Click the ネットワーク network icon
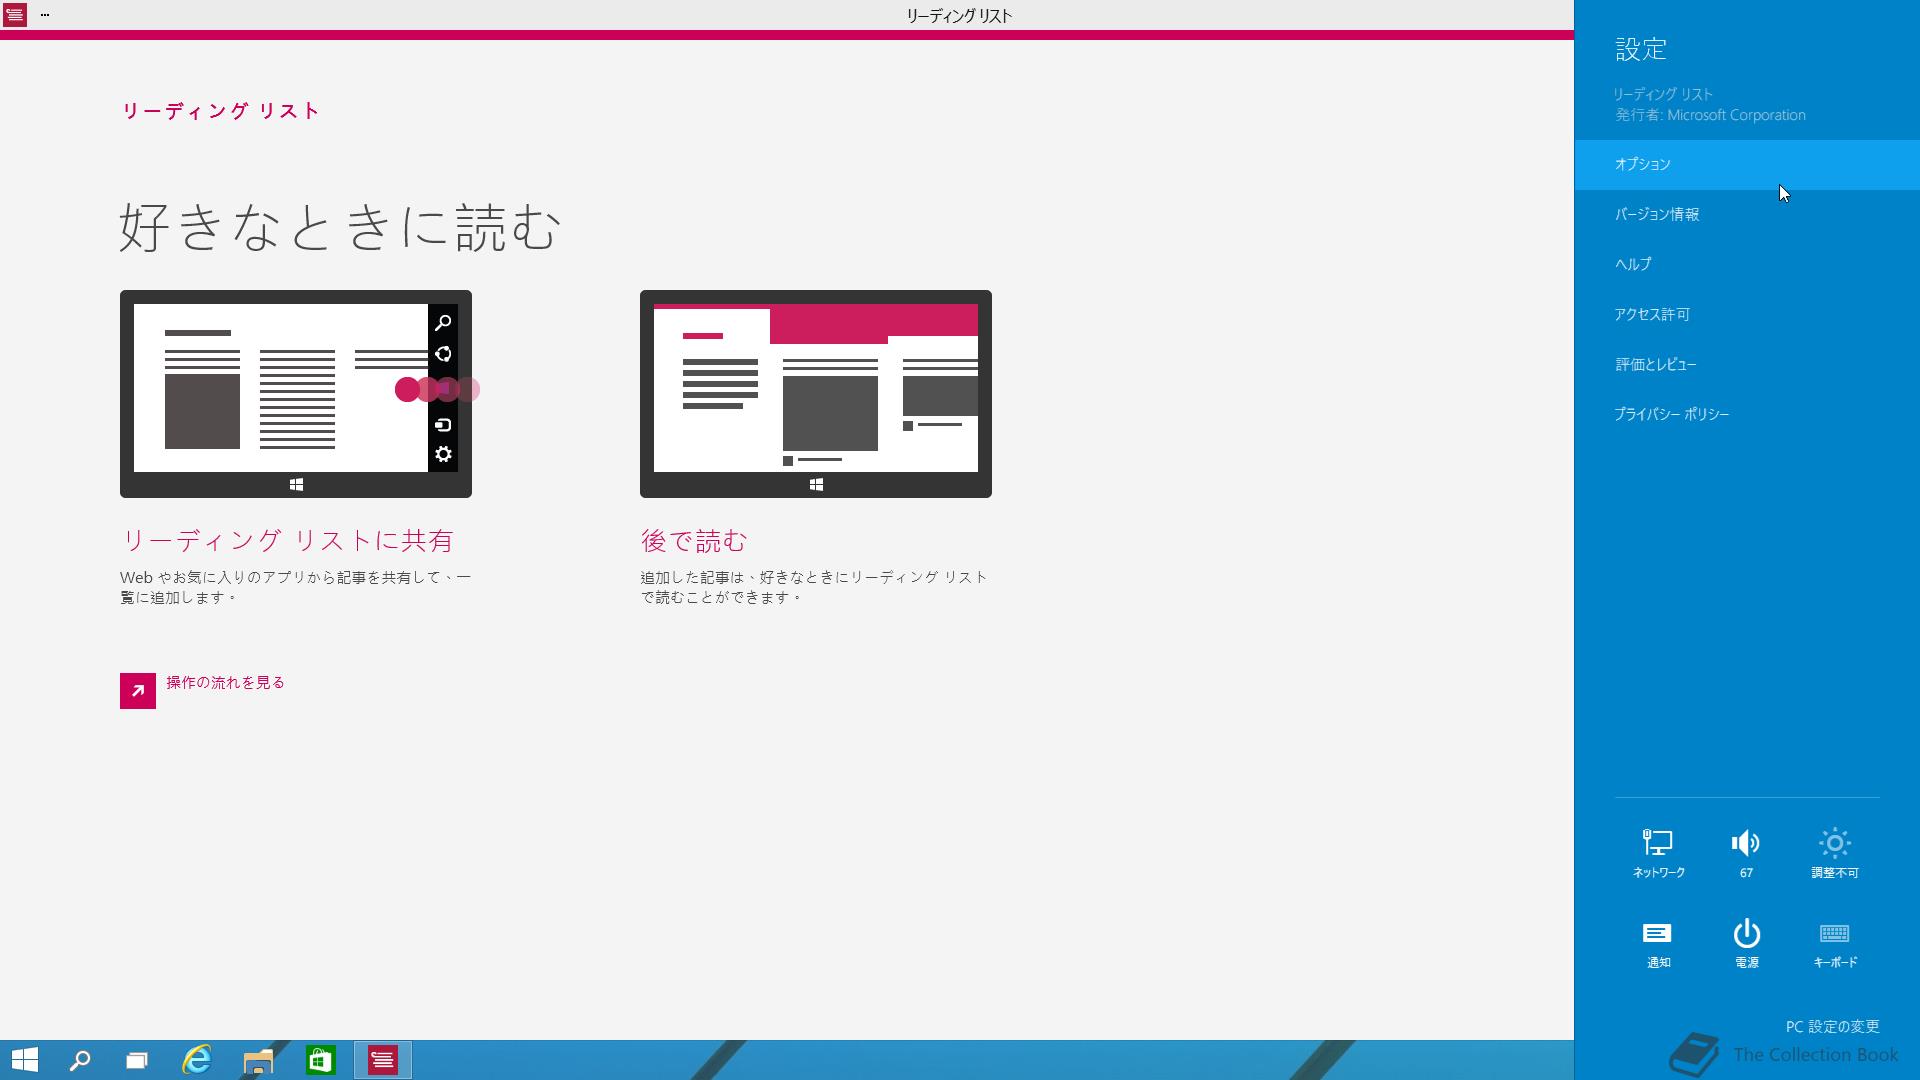Screen dimensions: 1920x1080 click(x=1658, y=853)
